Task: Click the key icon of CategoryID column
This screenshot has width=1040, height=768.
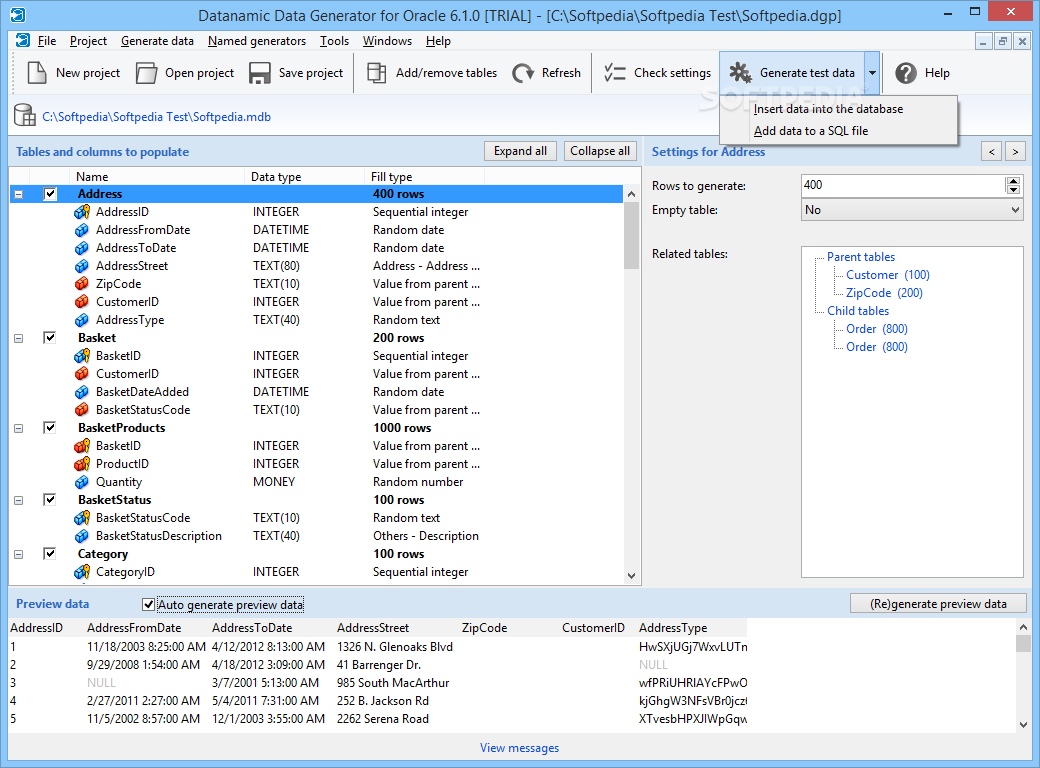Action: coord(82,572)
